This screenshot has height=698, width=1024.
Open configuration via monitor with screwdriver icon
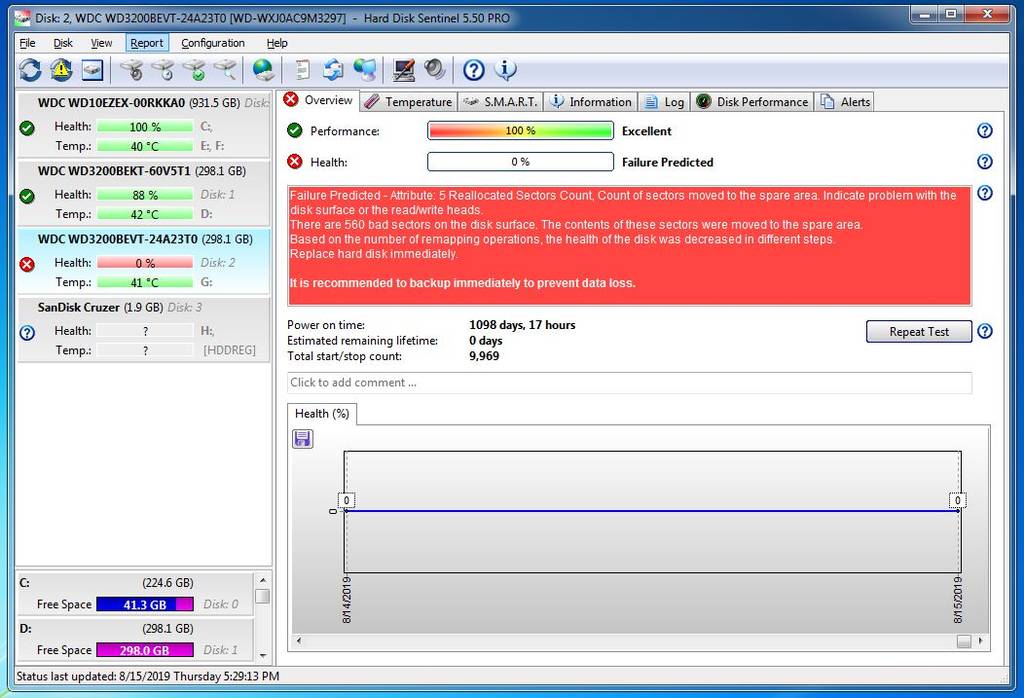pyautogui.click(x=404, y=69)
